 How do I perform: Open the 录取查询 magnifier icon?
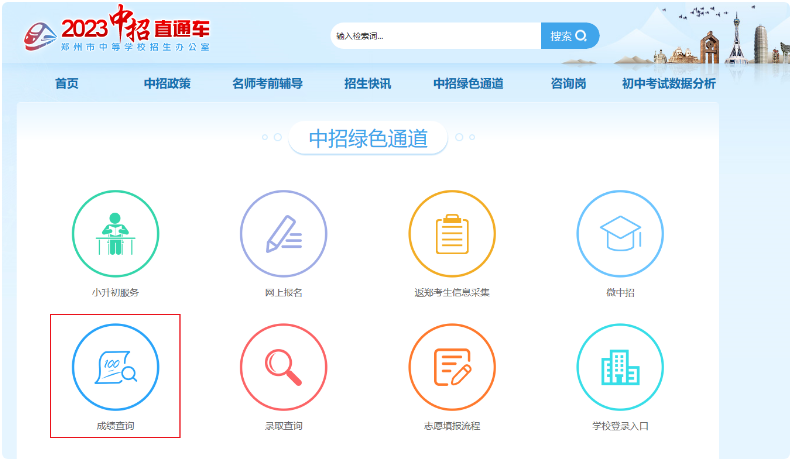click(x=283, y=367)
